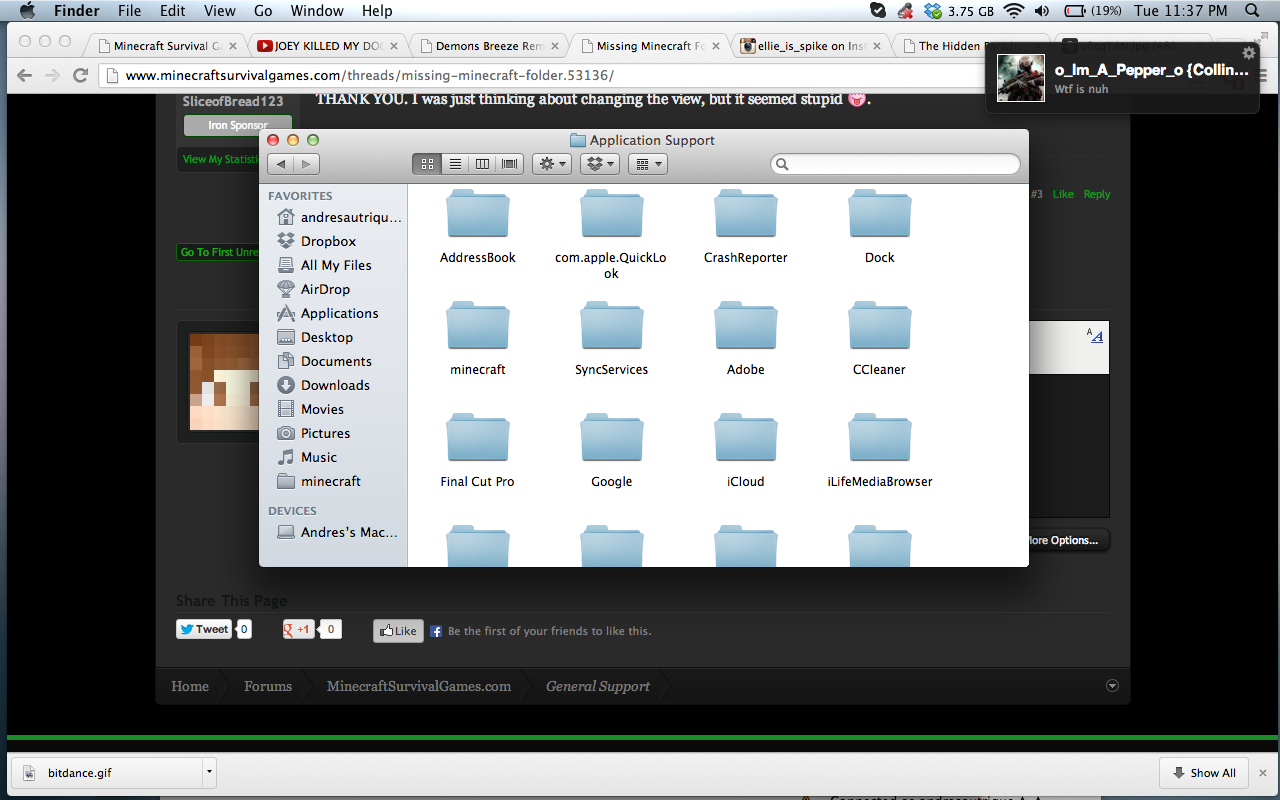Select the SyncServices folder
The image size is (1280, 800).
coord(611,326)
